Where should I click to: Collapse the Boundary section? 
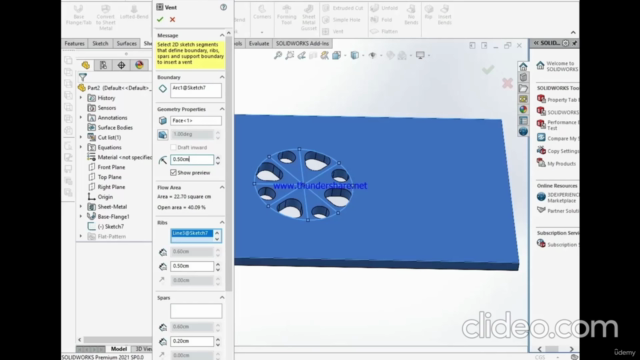(222, 77)
